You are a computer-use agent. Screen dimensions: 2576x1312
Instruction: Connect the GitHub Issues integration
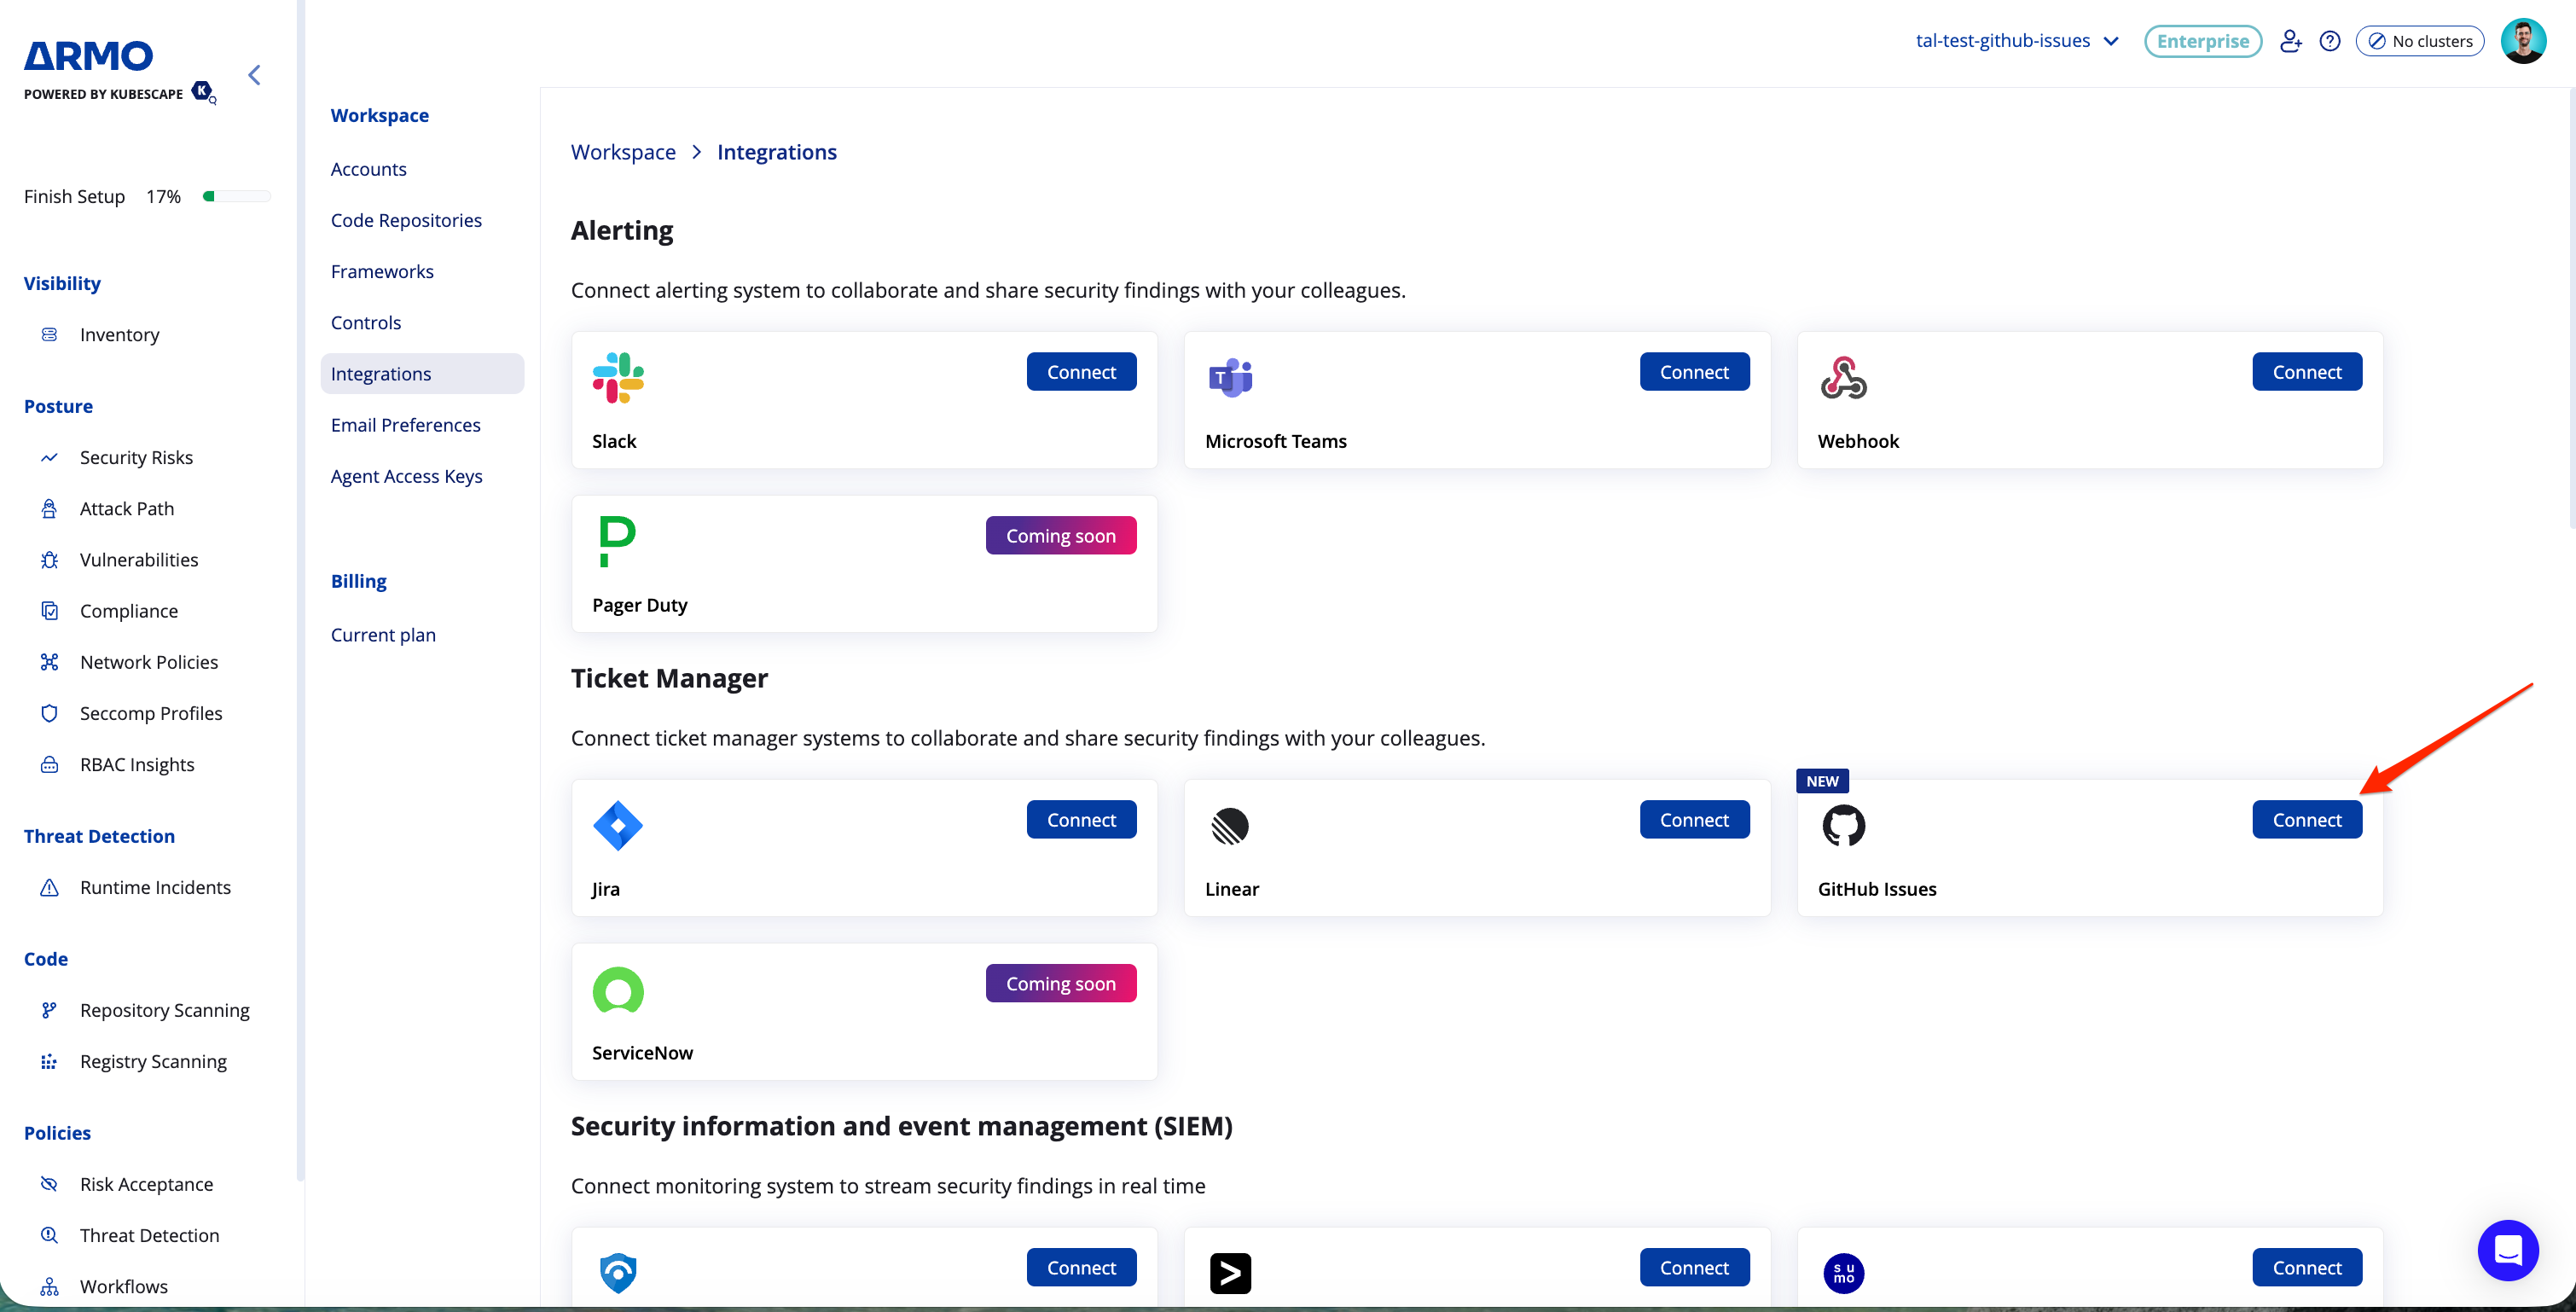(2307, 819)
